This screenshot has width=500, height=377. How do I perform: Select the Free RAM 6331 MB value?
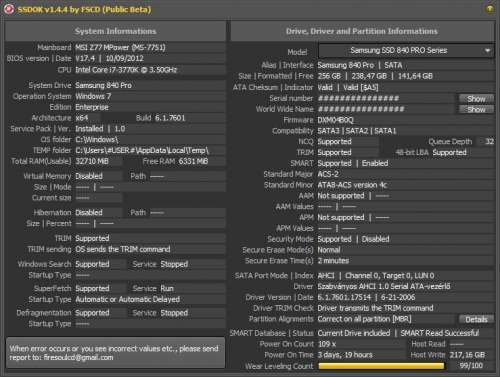click(x=193, y=161)
